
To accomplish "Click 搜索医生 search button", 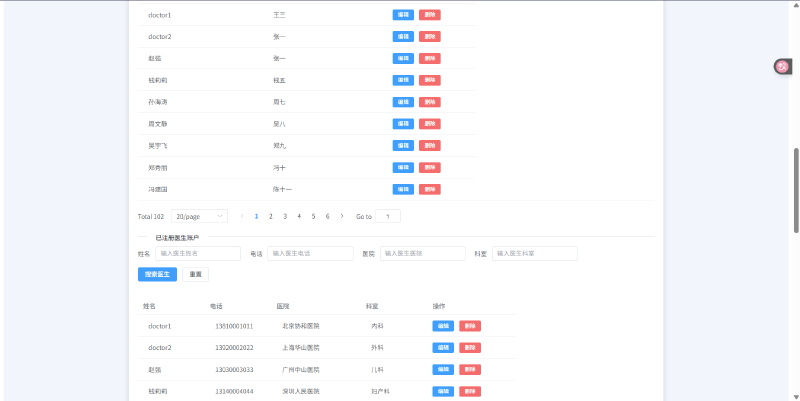I will click(157, 274).
